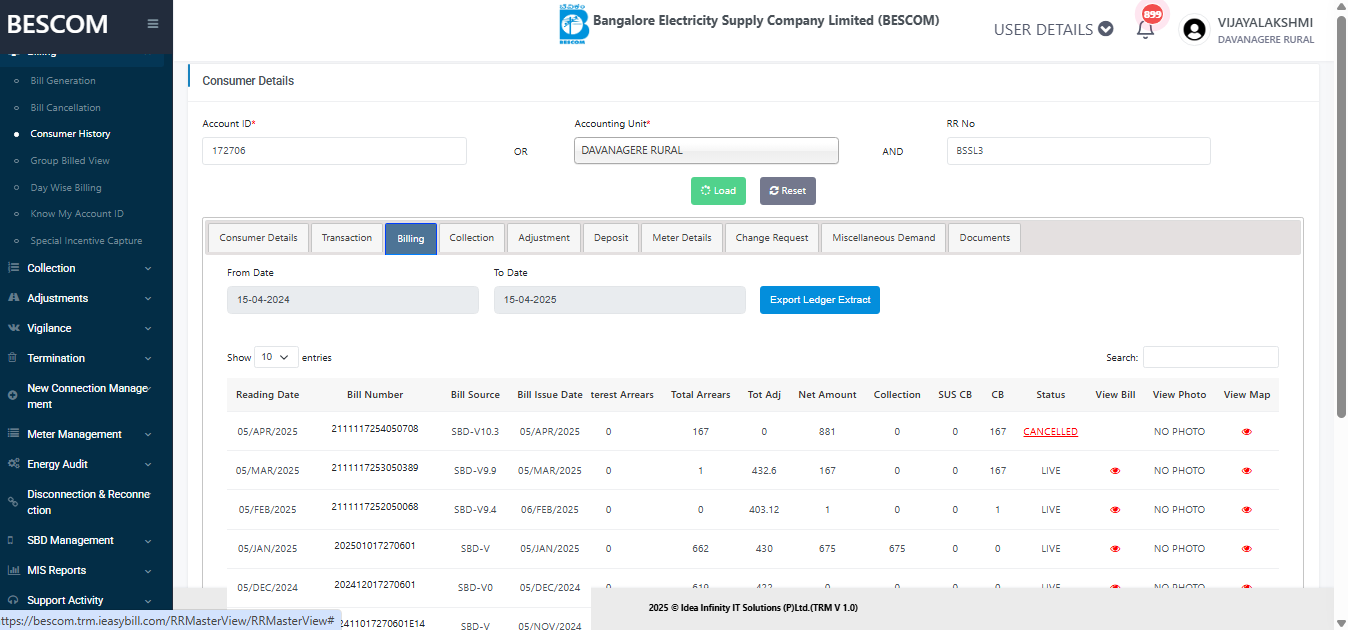Image resolution: width=1348 pixels, height=630 pixels.
Task: Click the MIS Reports chart icon
Action: coord(13,570)
